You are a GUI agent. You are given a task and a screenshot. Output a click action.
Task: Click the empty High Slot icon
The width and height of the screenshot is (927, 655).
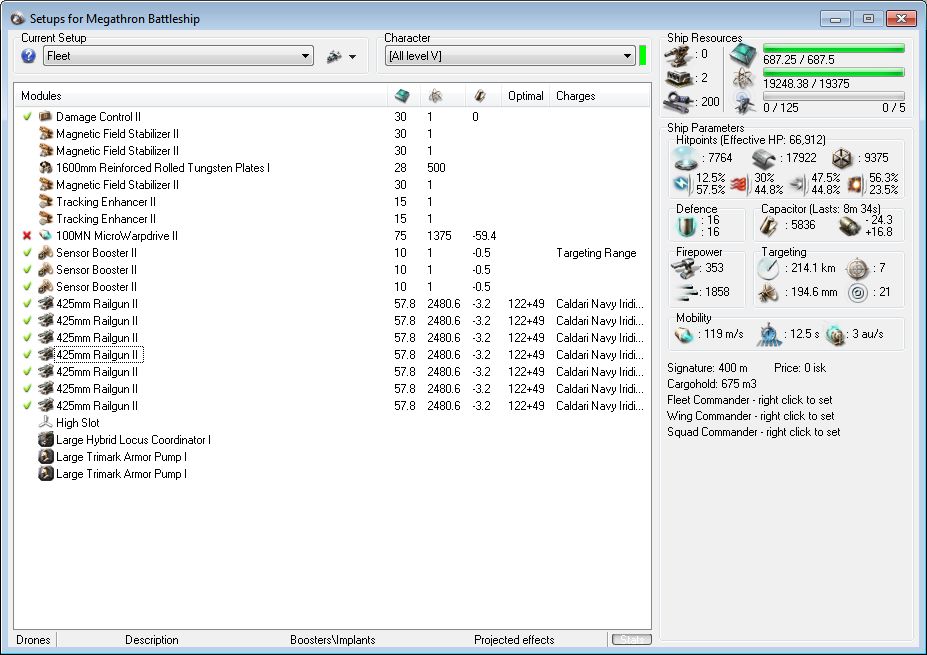[45, 423]
